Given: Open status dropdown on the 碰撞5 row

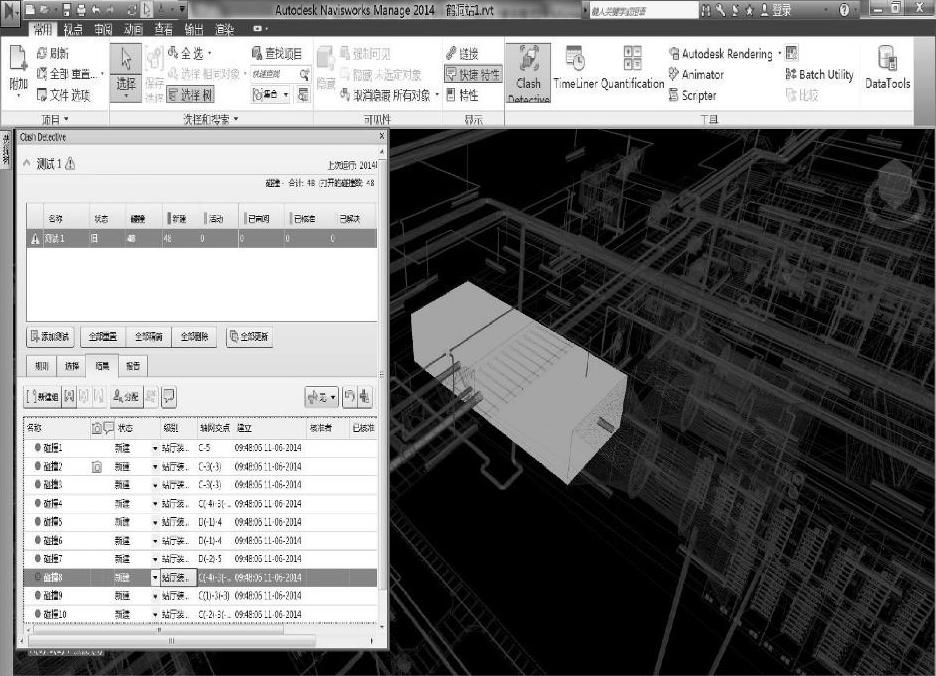Looking at the screenshot, I should click(x=155, y=523).
